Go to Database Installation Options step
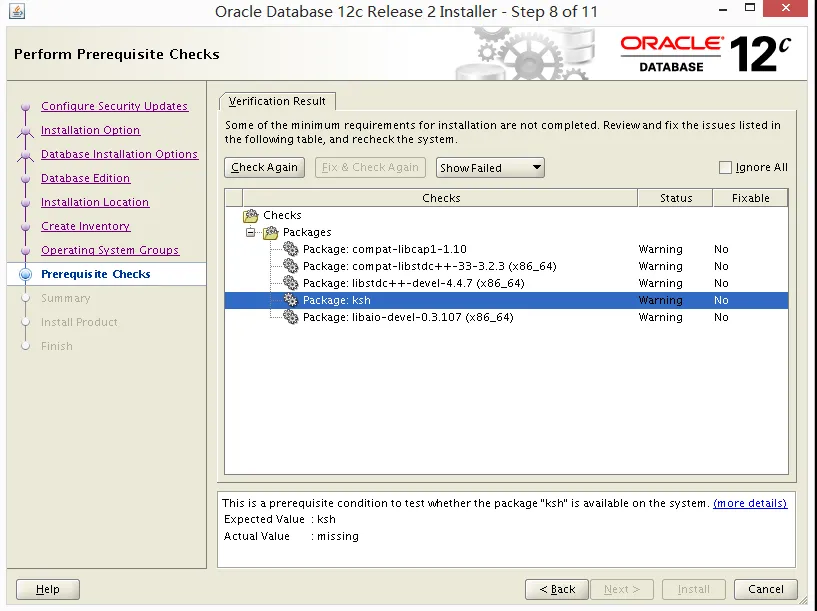 click(119, 154)
